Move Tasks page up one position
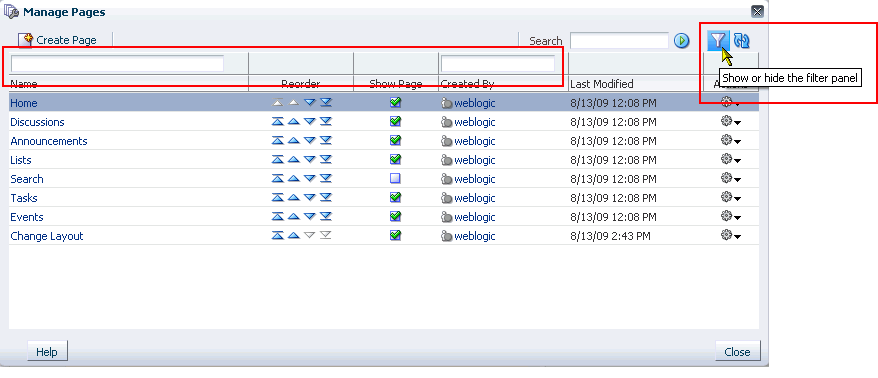Image resolution: width=878 pixels, height=378 pixels. tap(293, 198)
